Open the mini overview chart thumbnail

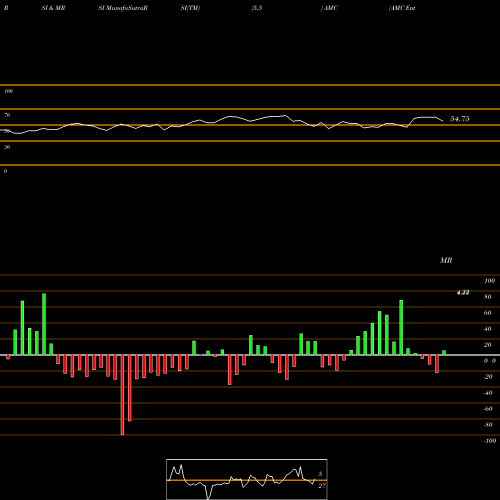click(247, 479)
